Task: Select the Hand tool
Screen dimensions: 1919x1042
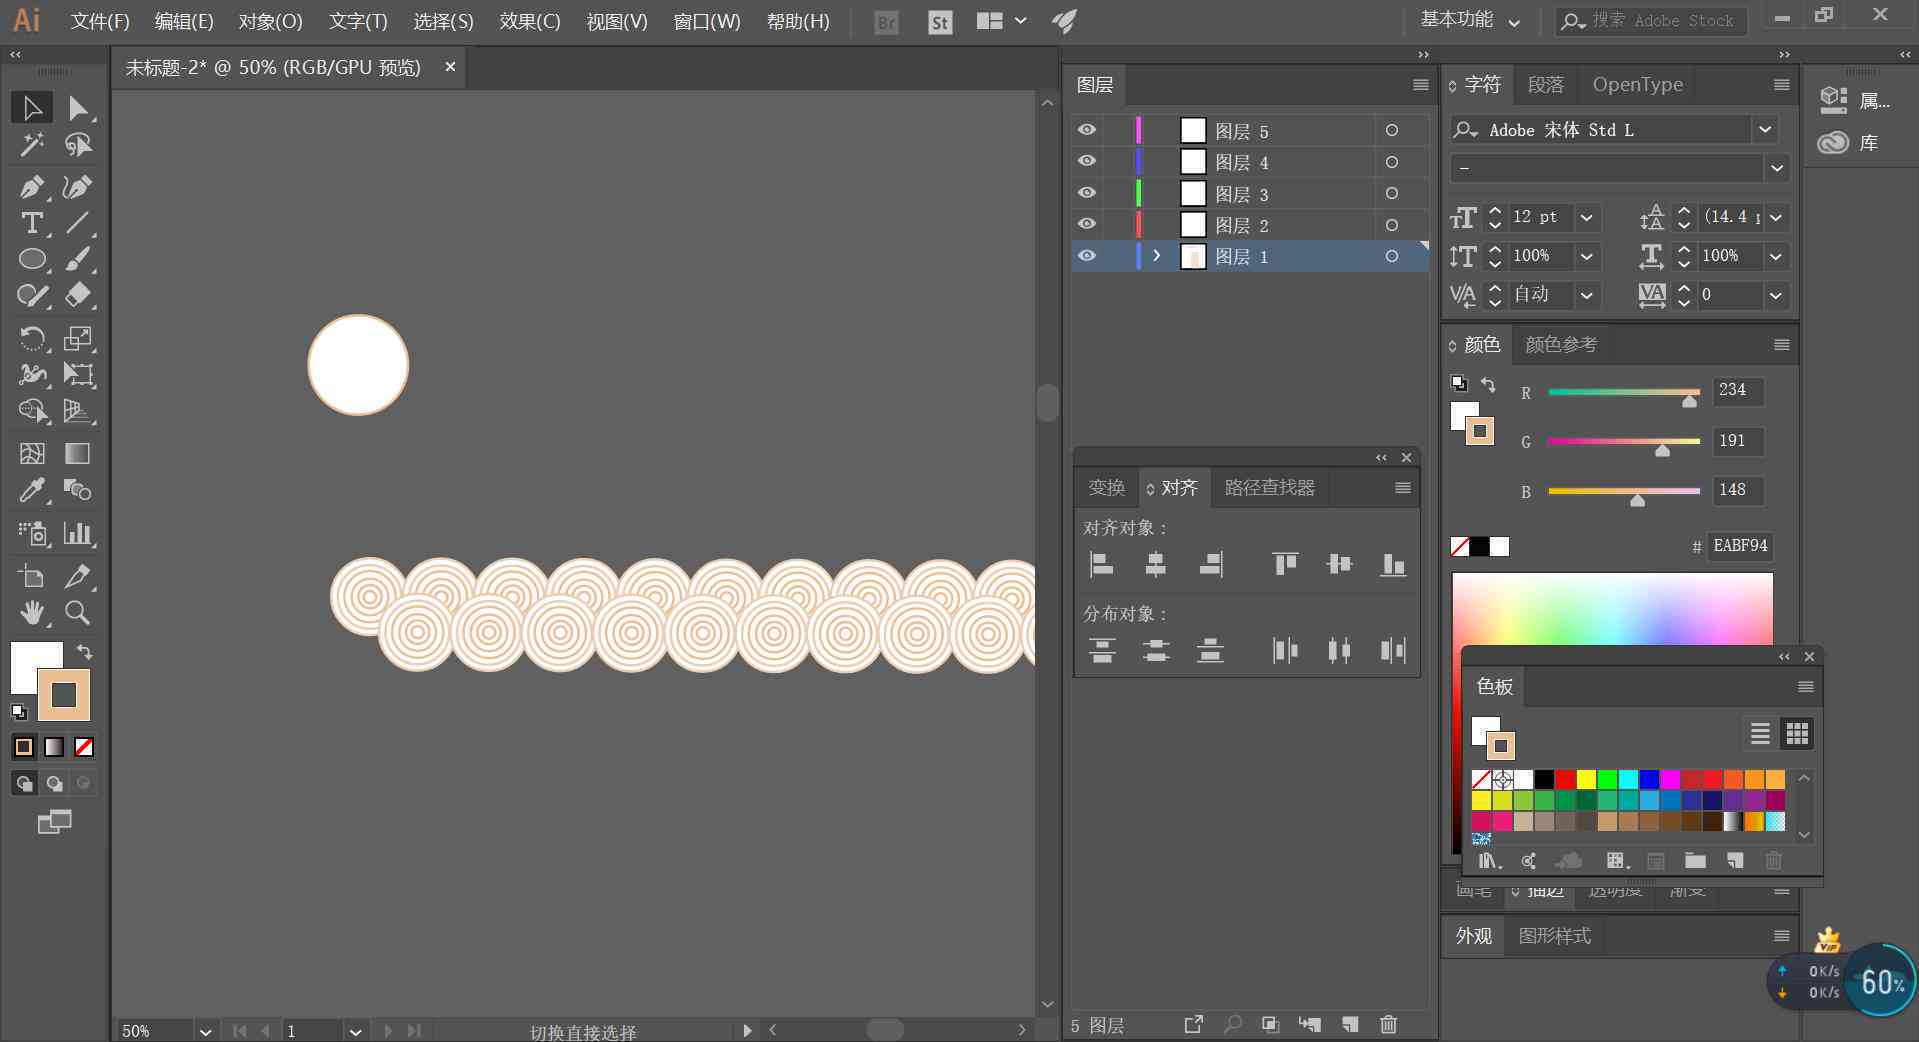Action: click(x=32, y=612)
